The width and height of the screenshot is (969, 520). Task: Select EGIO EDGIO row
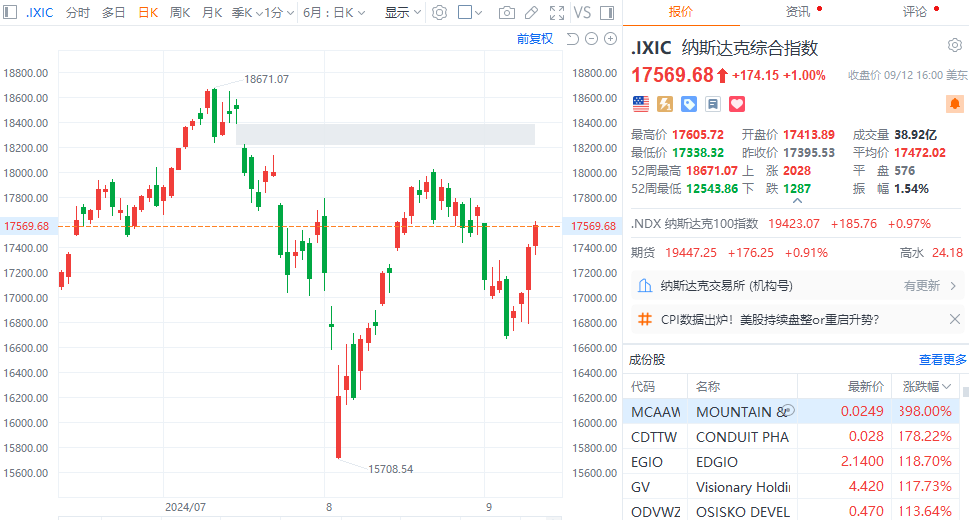tap(791, 462)
